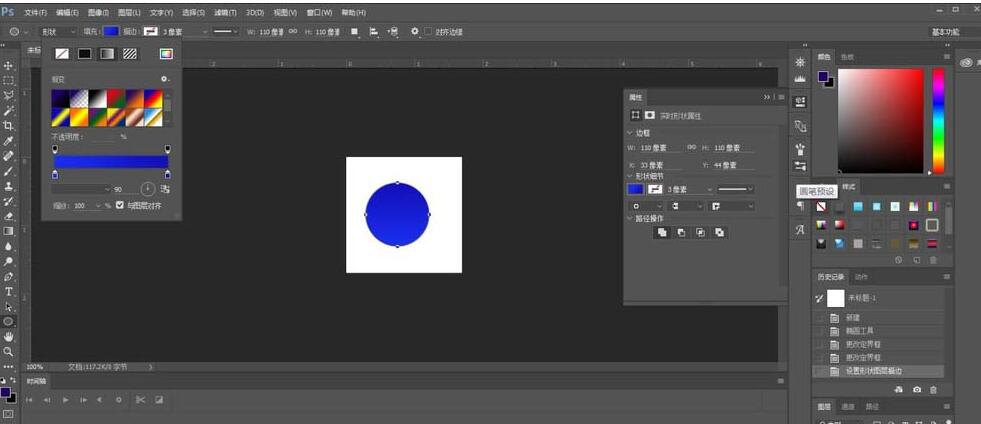
Task: Open the stroke line style dropdown in options bar
Action: [224, 32]
